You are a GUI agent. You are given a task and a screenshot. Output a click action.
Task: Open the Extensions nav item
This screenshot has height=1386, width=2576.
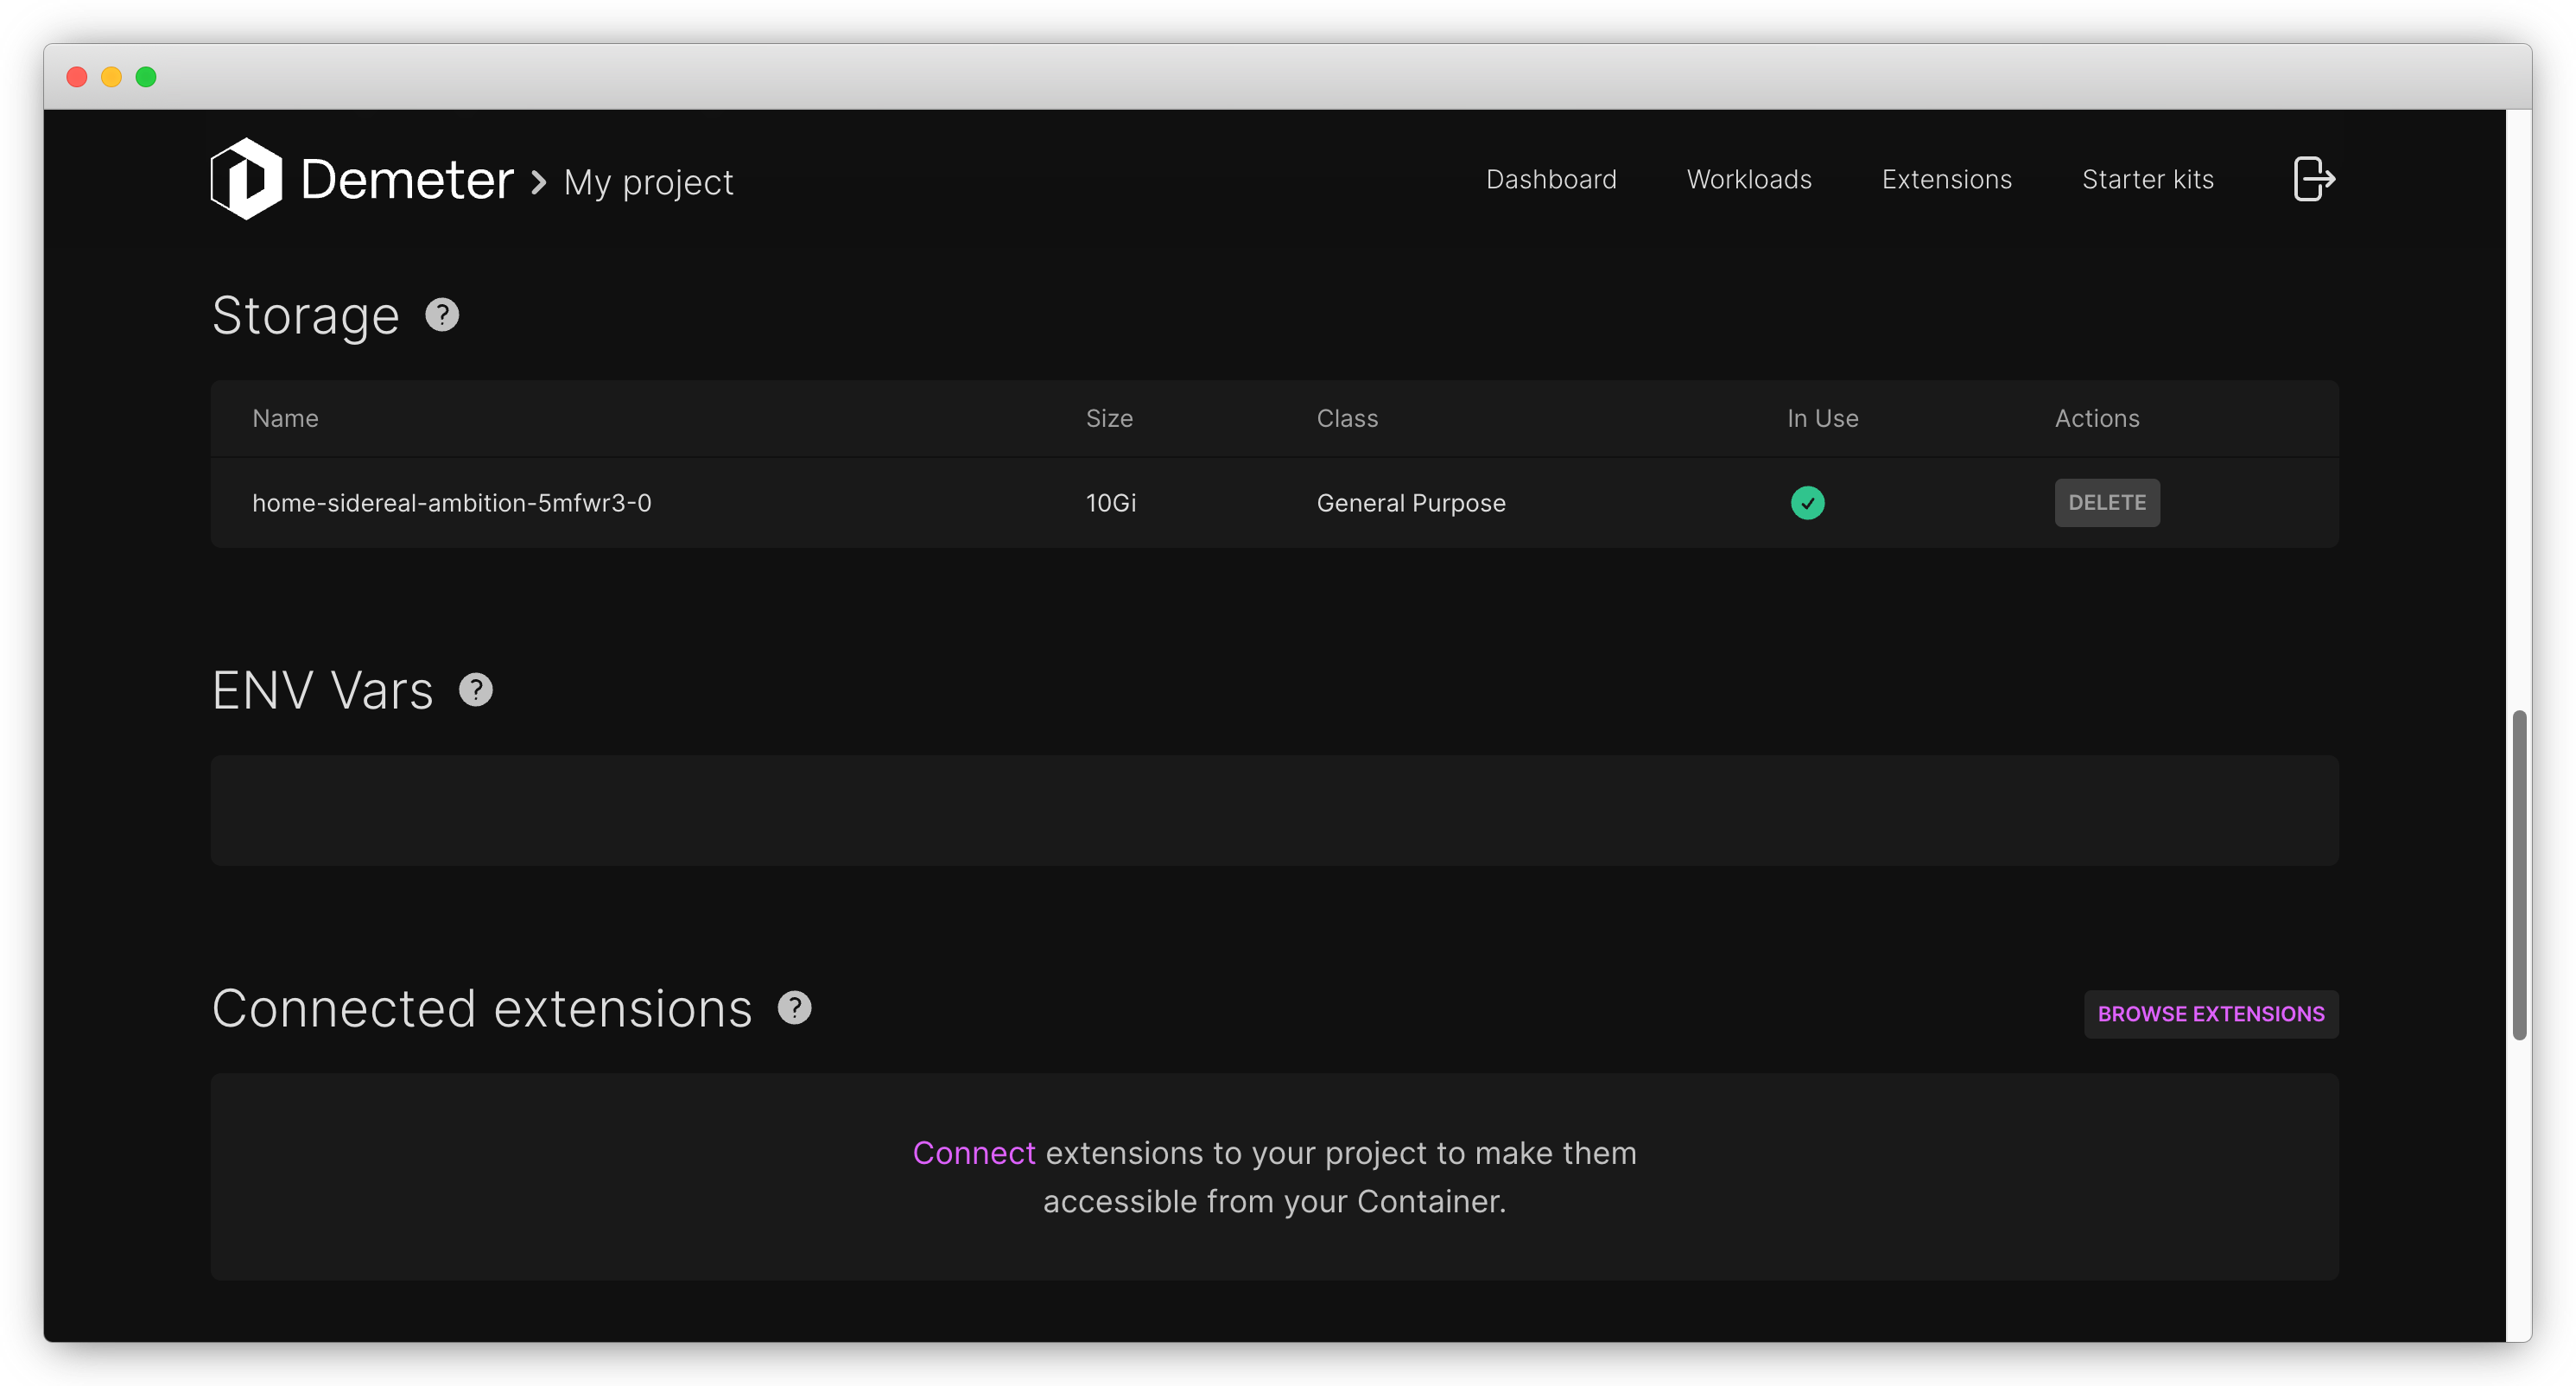coord(1946,179)
